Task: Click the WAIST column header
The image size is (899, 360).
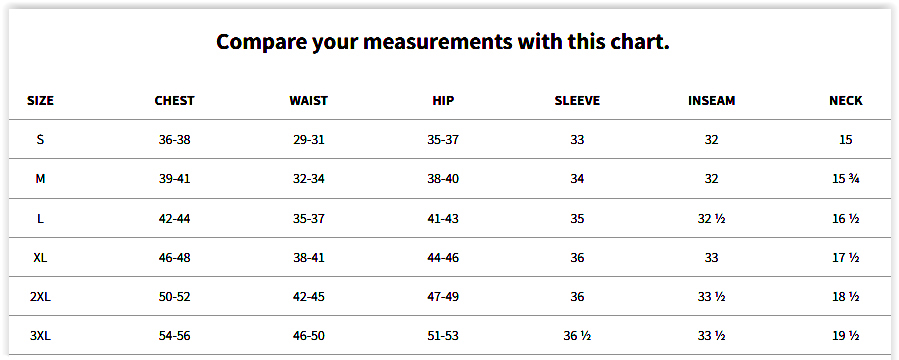Action: pos(308,101)
